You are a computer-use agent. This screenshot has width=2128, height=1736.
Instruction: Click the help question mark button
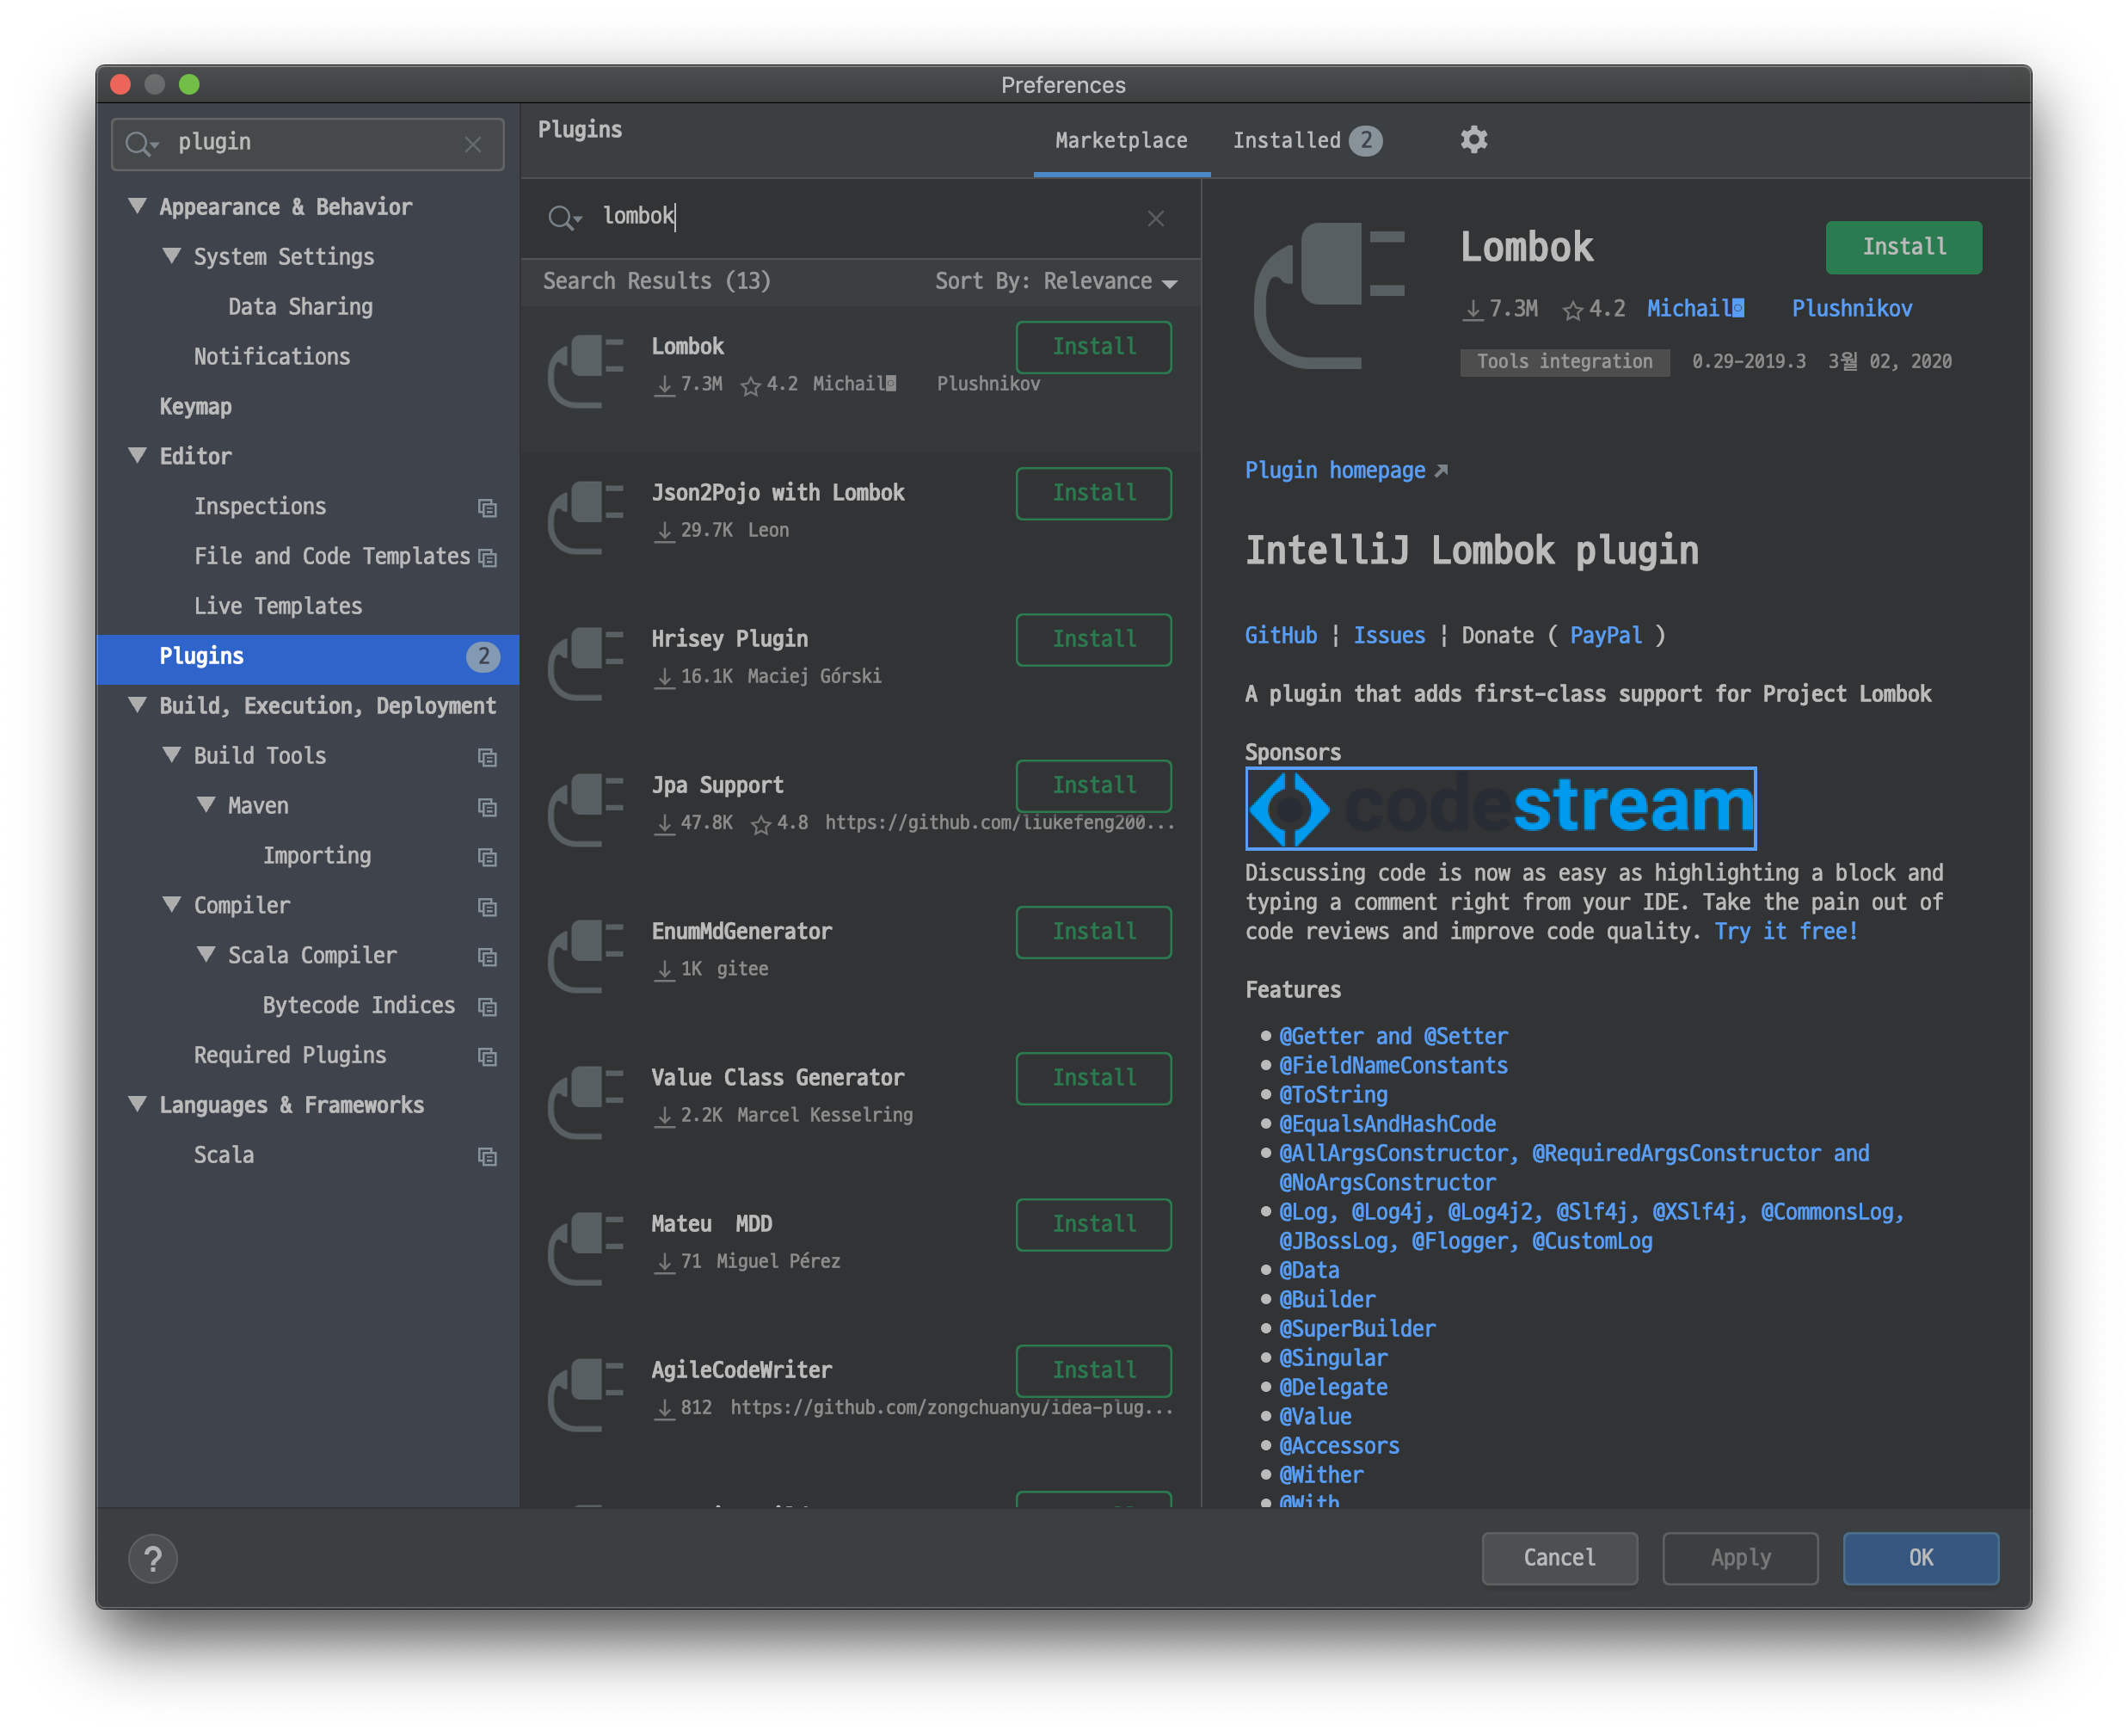coord(153,1558)
